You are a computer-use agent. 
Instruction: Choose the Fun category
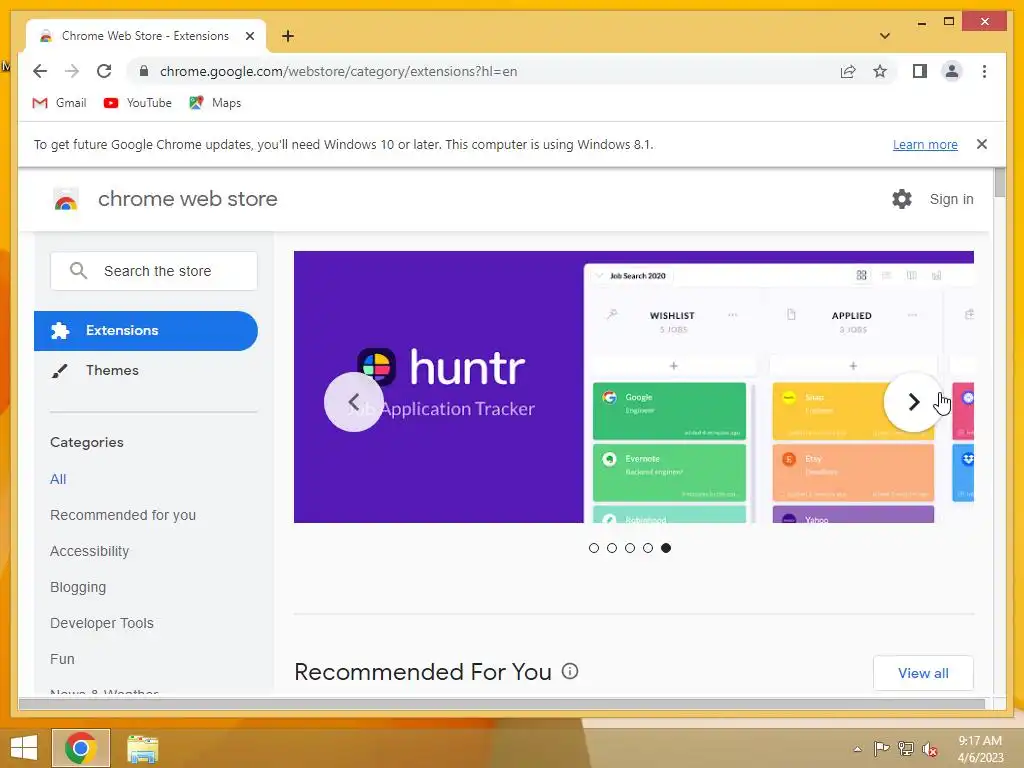pos(62,658)
